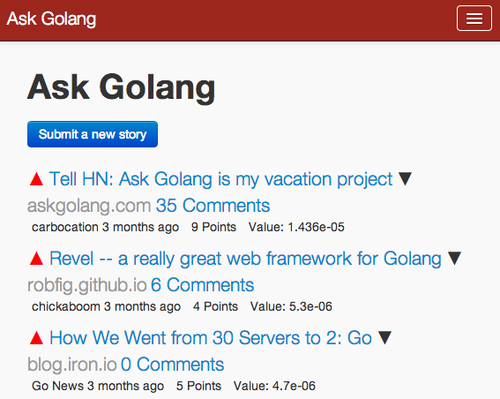View the 35 Comments thread
This screenshot has width=500, height=399.
point(213,205)
